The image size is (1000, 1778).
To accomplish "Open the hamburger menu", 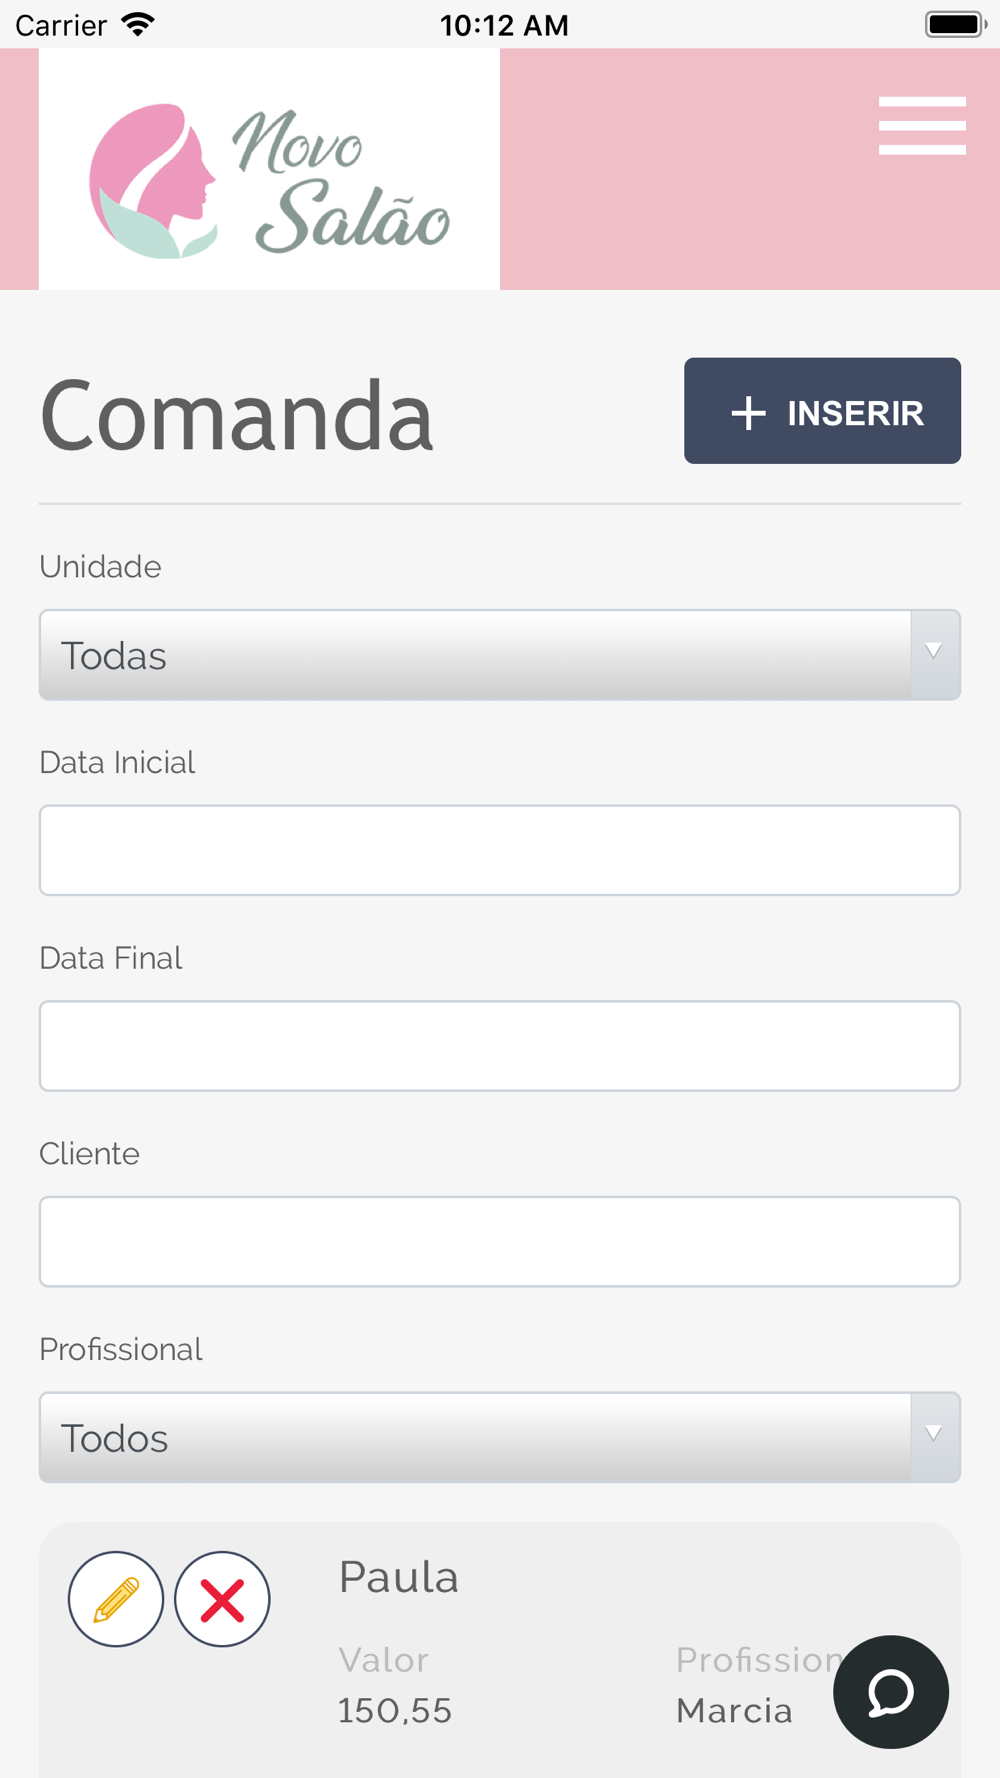I will click(x=922, y=125).
